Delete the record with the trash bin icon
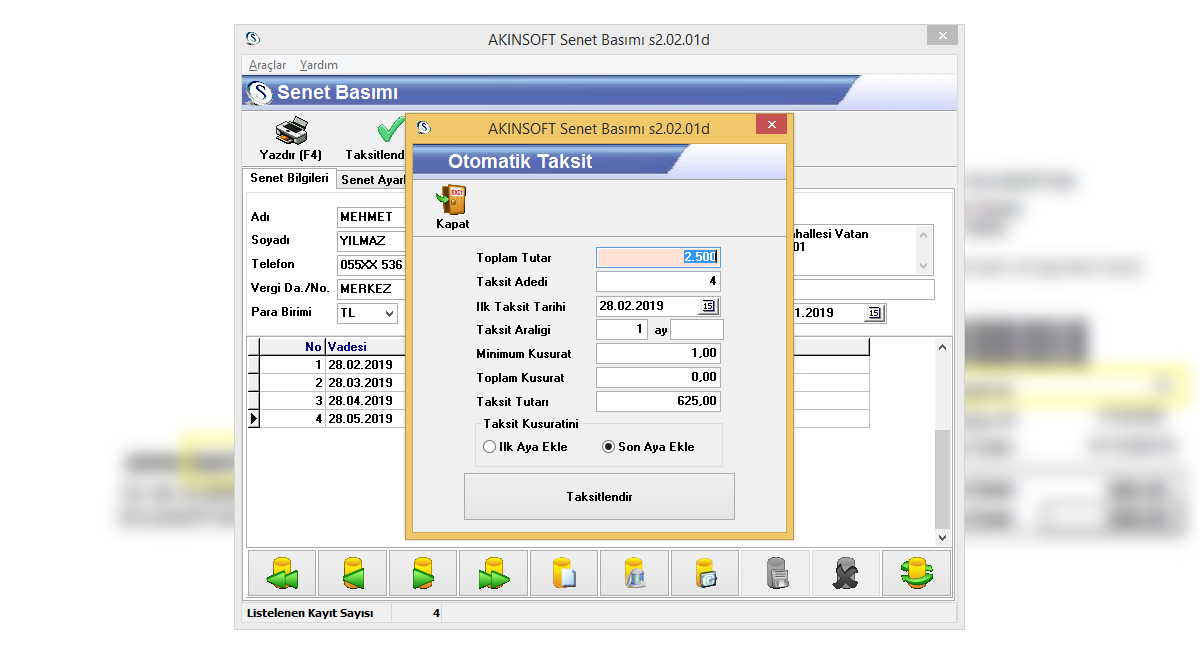This screenshot has width=1200, height=653. click(634, 573)
